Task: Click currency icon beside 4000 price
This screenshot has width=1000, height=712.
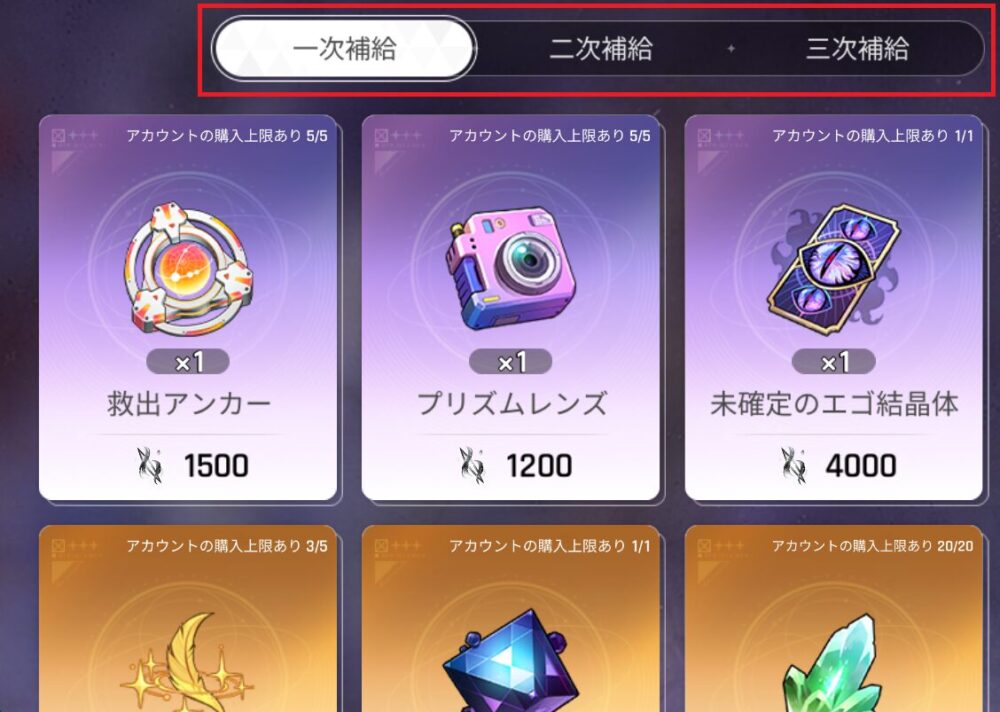Action: 795,465
